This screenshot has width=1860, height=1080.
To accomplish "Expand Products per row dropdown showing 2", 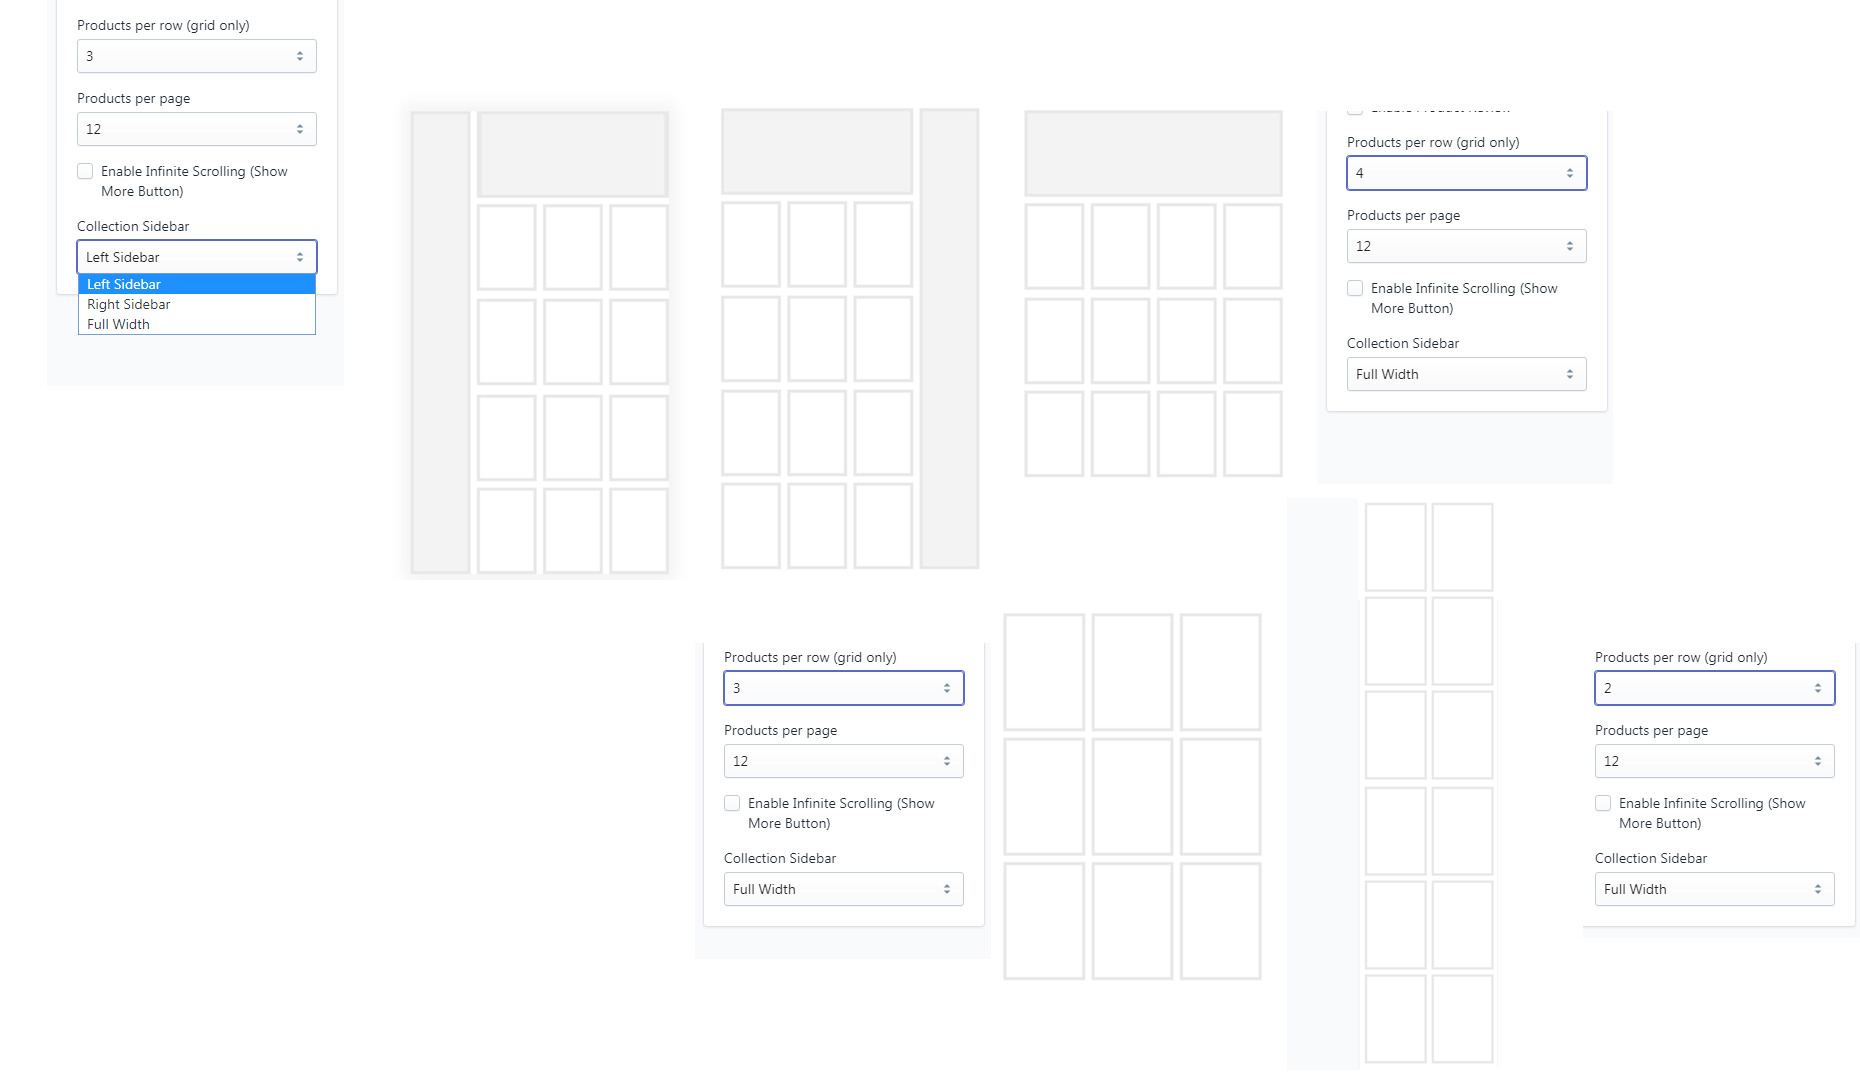I will tap(1713, 688).
